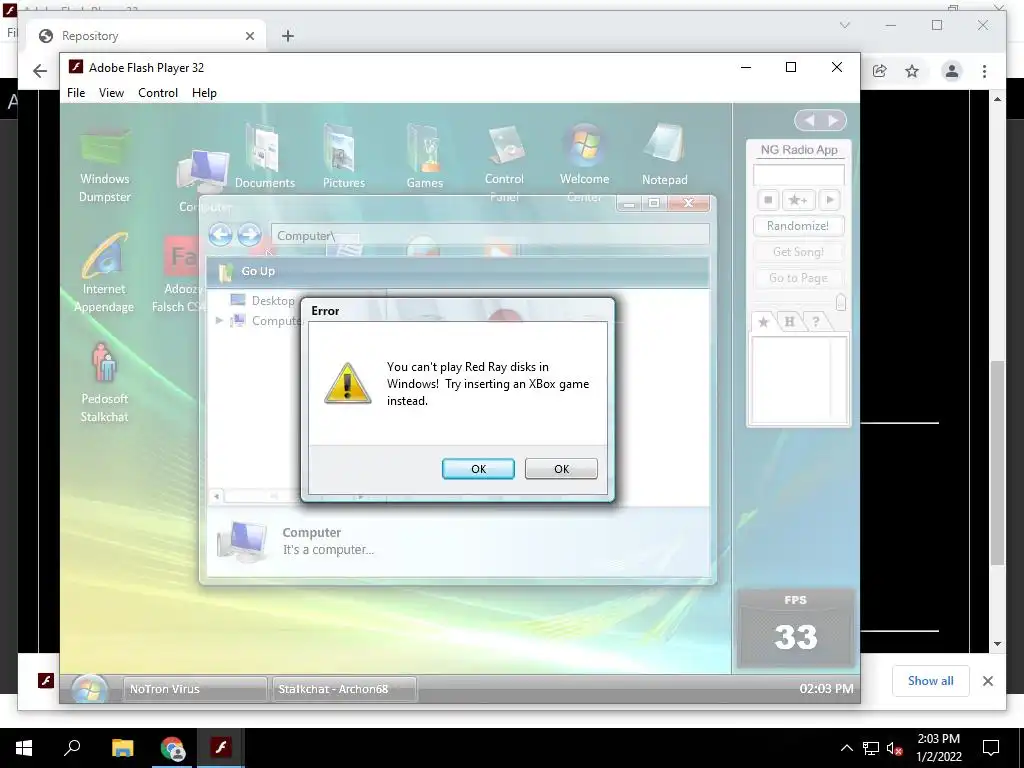Expand the Computer tree node arrow
Image resolution: width=1024 pixels, height=768 pixels.
[219, 321]
